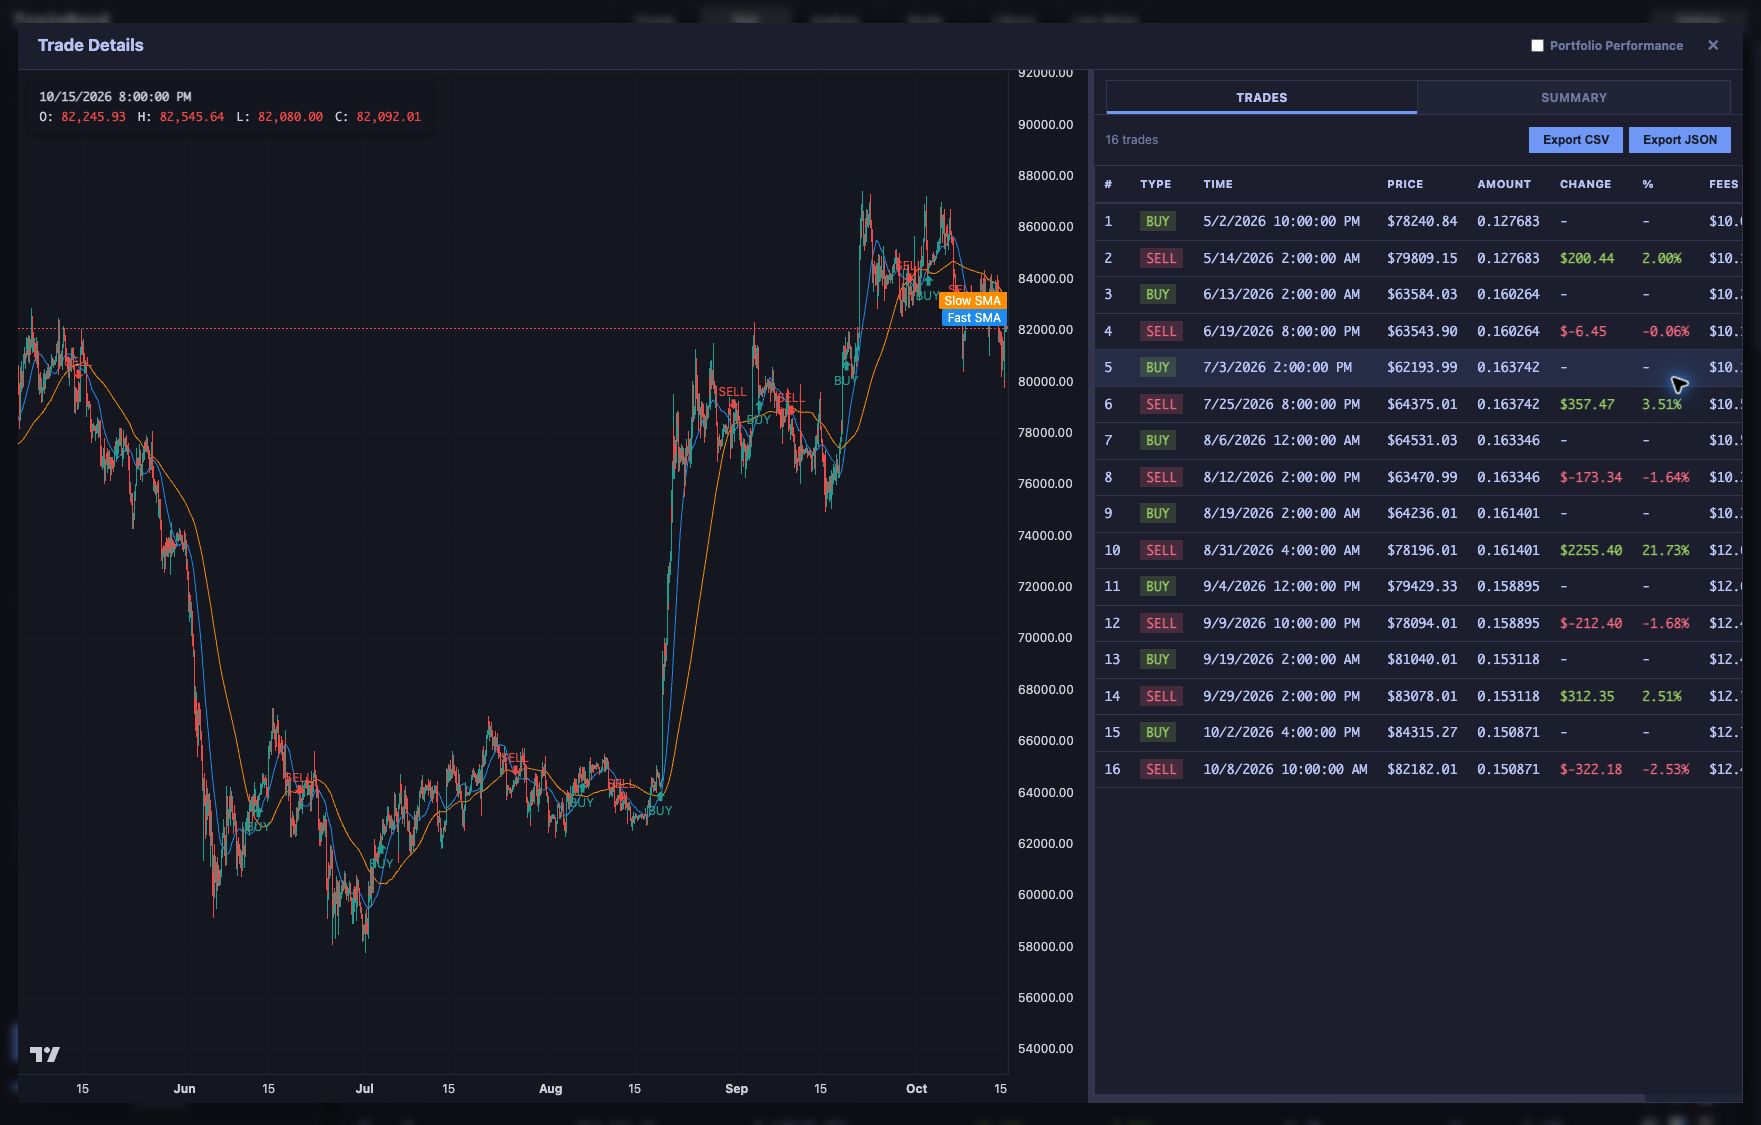Enable the Portfolio Performance checkbox

coord(1537,45)
